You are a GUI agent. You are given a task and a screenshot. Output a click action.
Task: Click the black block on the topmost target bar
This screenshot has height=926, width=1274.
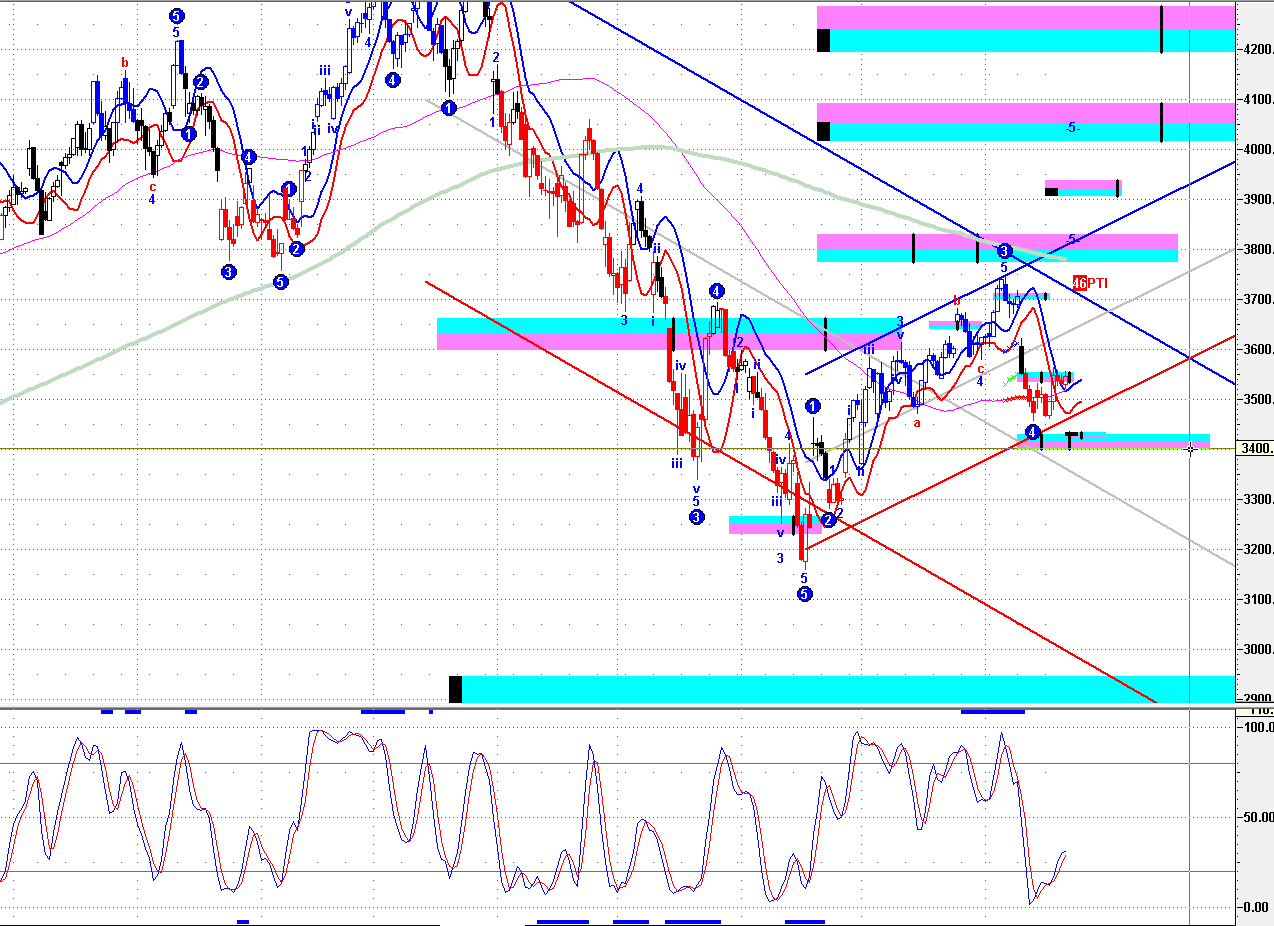(823, 40)
